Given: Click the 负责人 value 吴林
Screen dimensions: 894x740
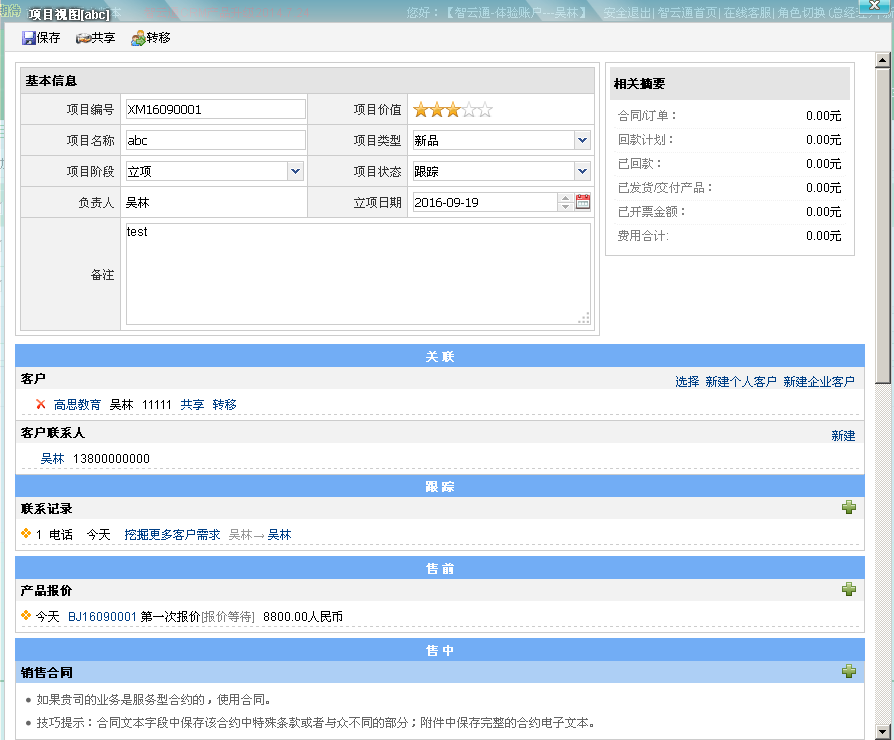Looking at the screenshot, I should pos(137,202).
